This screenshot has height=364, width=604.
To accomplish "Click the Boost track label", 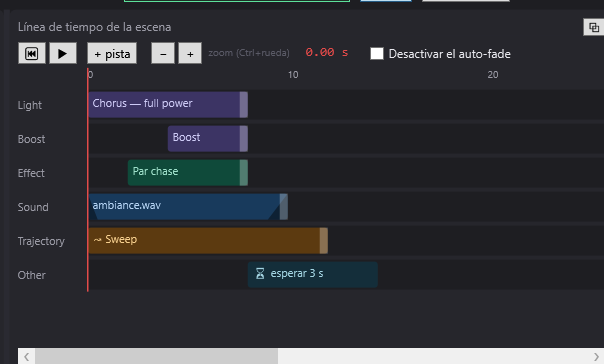I will (31, 139).
